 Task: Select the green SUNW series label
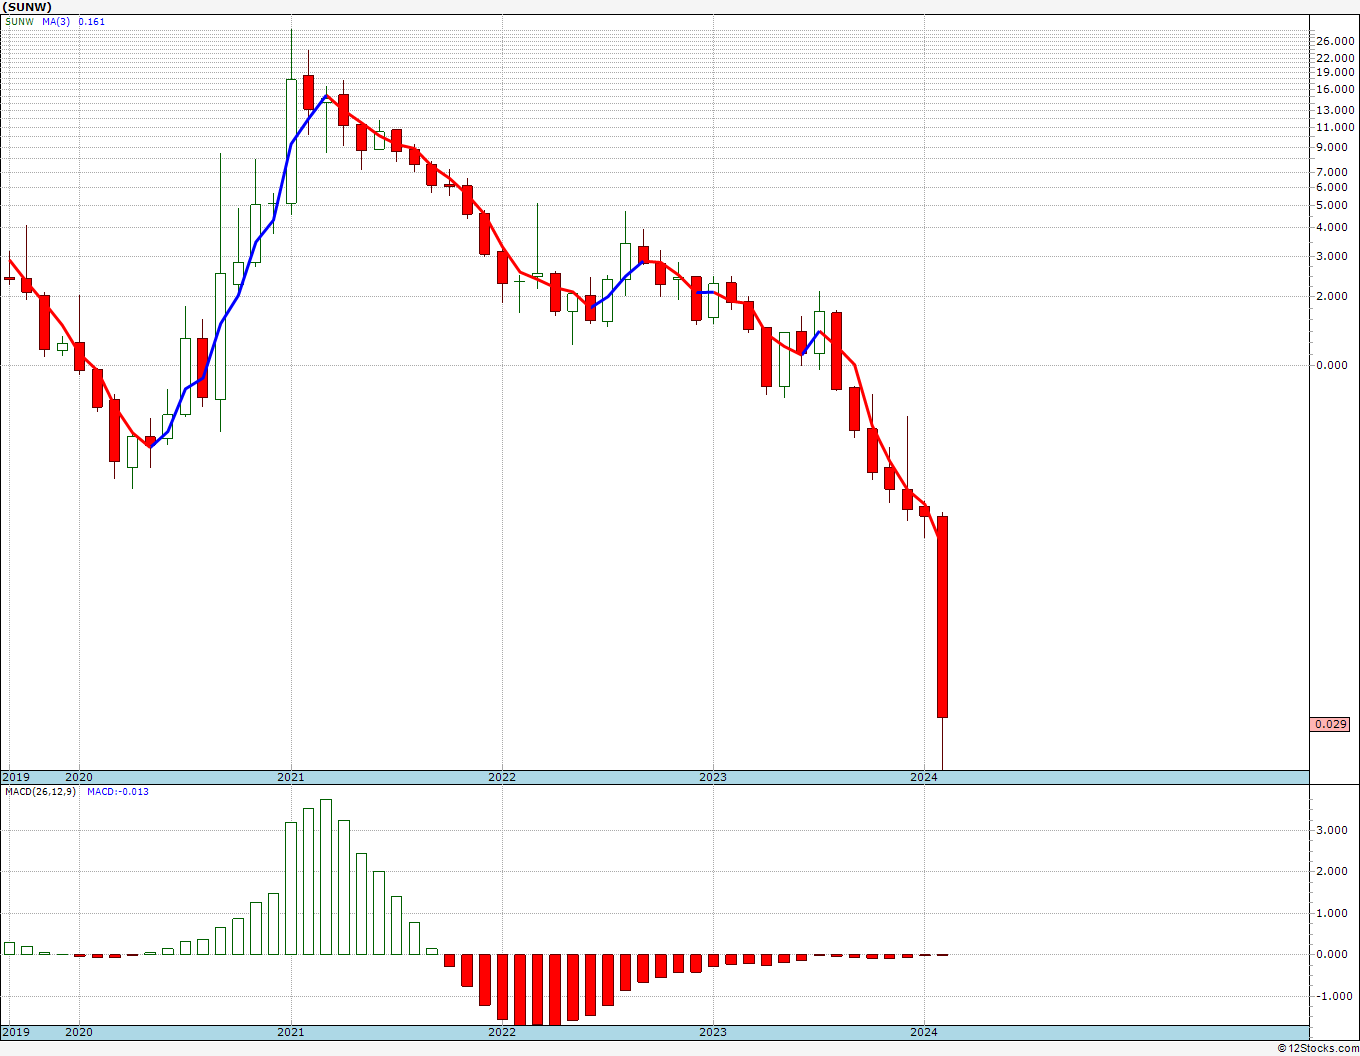click(x=18, y=21)
